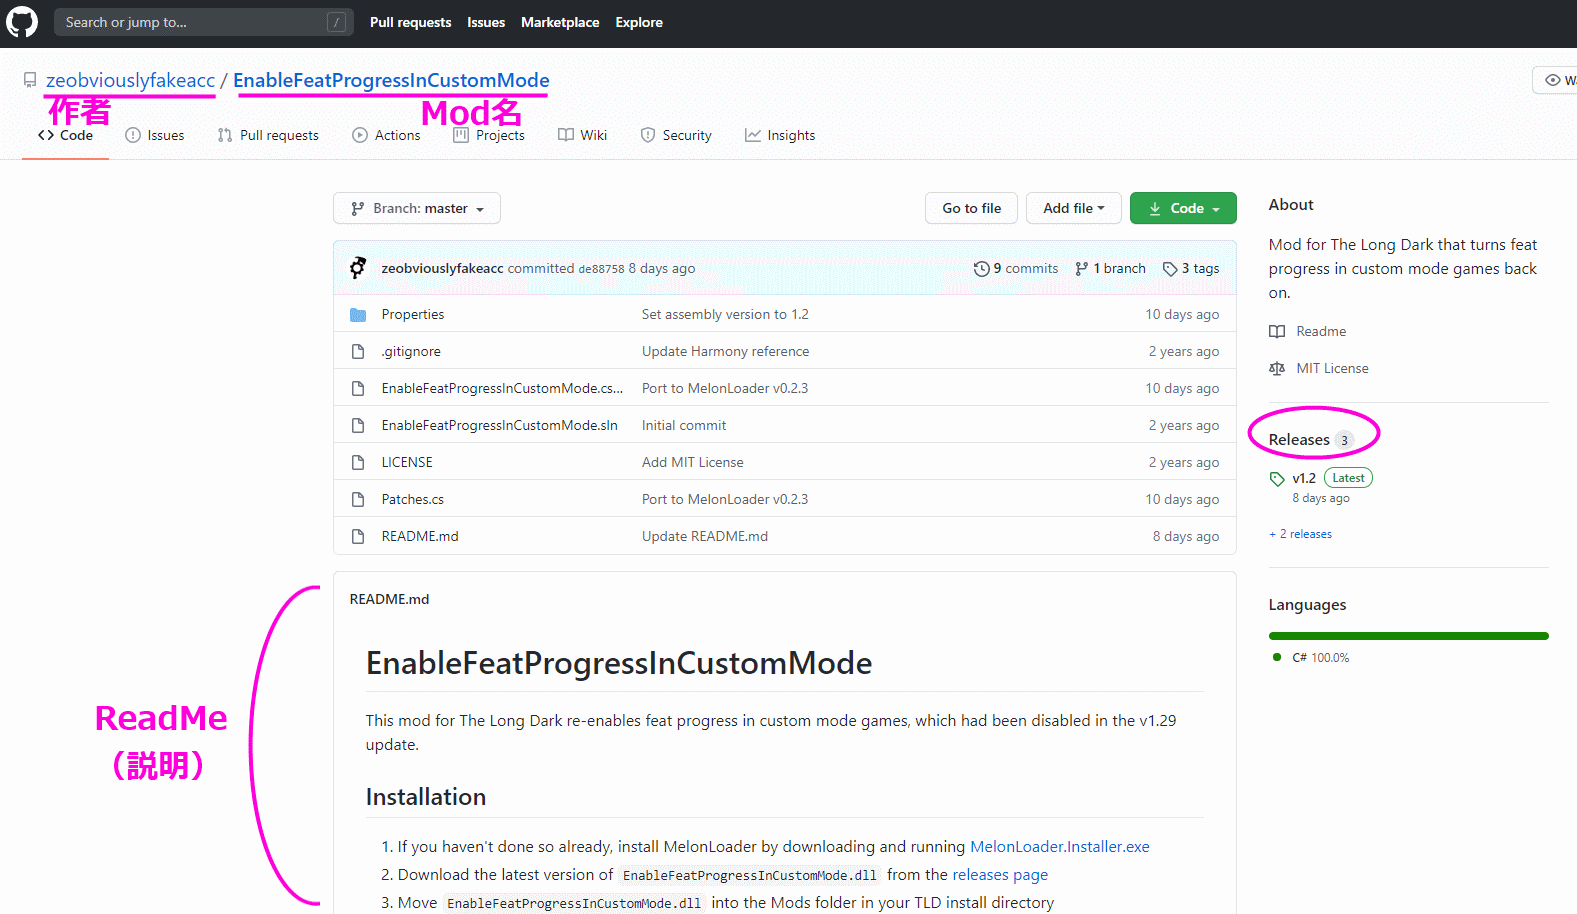Click the C# language color dot
Image resolution: width=1577 pixels, height=914 pixels.
1277,657
